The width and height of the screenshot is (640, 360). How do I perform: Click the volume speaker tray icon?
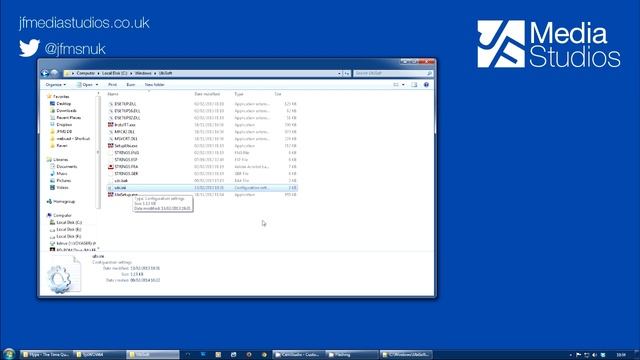click(x=594, y=355)
